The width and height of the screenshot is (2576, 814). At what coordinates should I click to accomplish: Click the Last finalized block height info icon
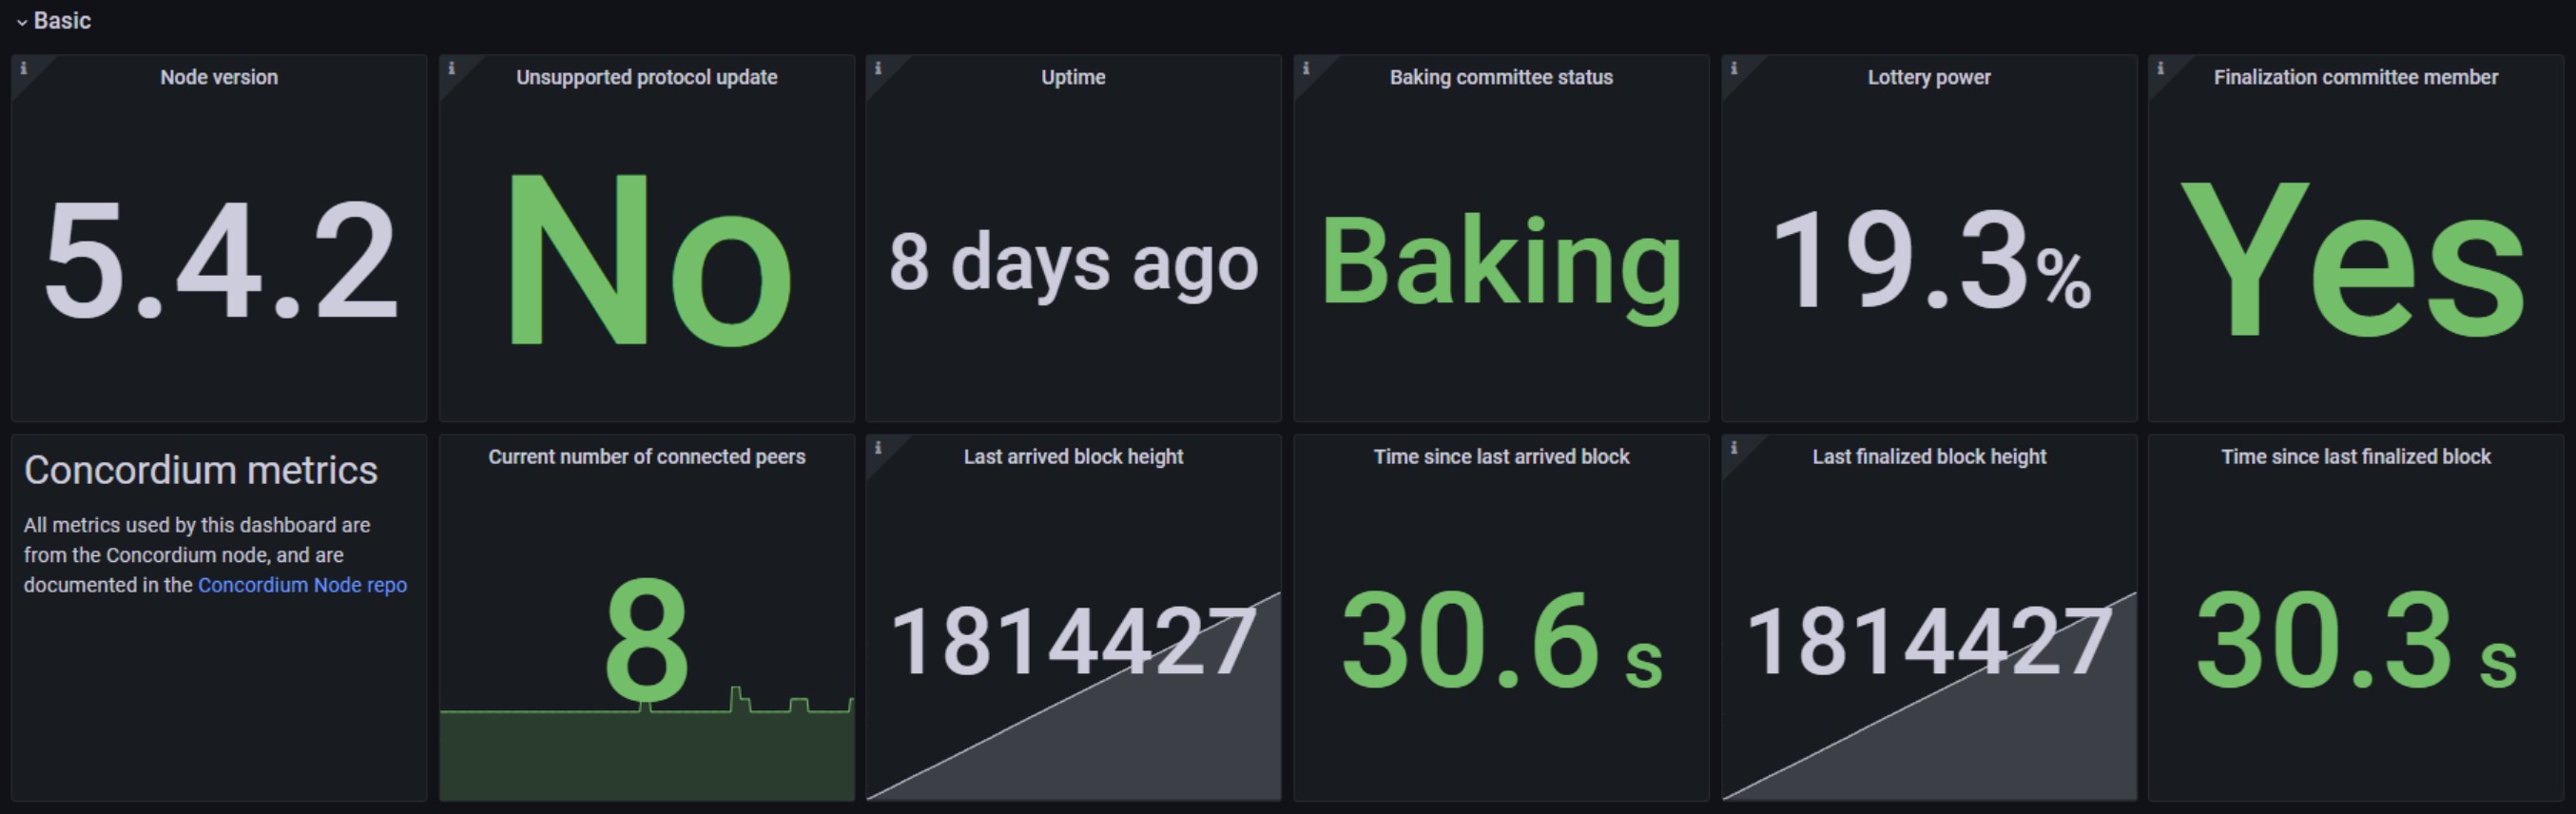pos(1734,447)
